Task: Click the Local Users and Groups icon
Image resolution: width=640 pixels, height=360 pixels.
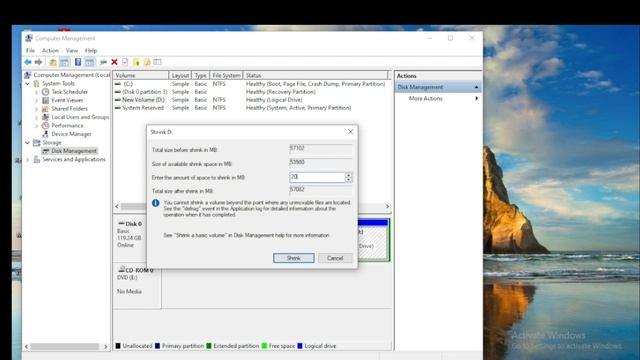Action: [46, 117]
